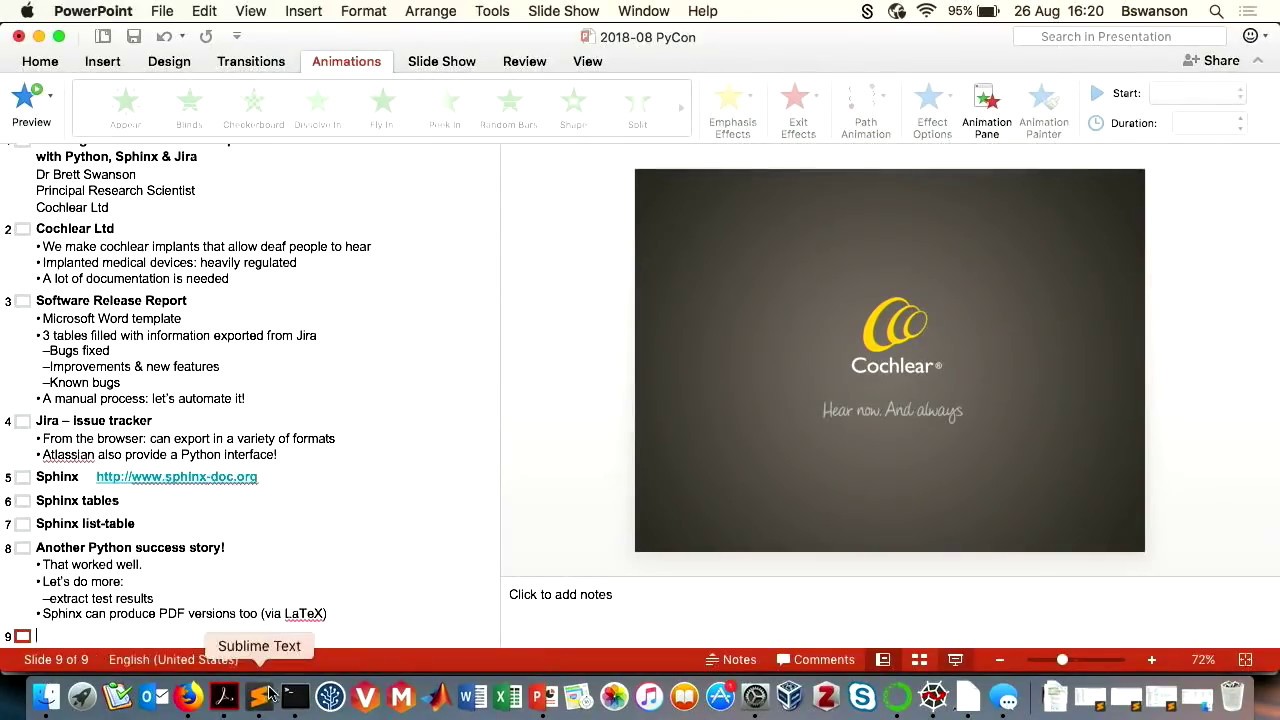The height and width of the screenshot is (720, 1280).
Task: Select the Blinds animation effect
Action: 189,108
